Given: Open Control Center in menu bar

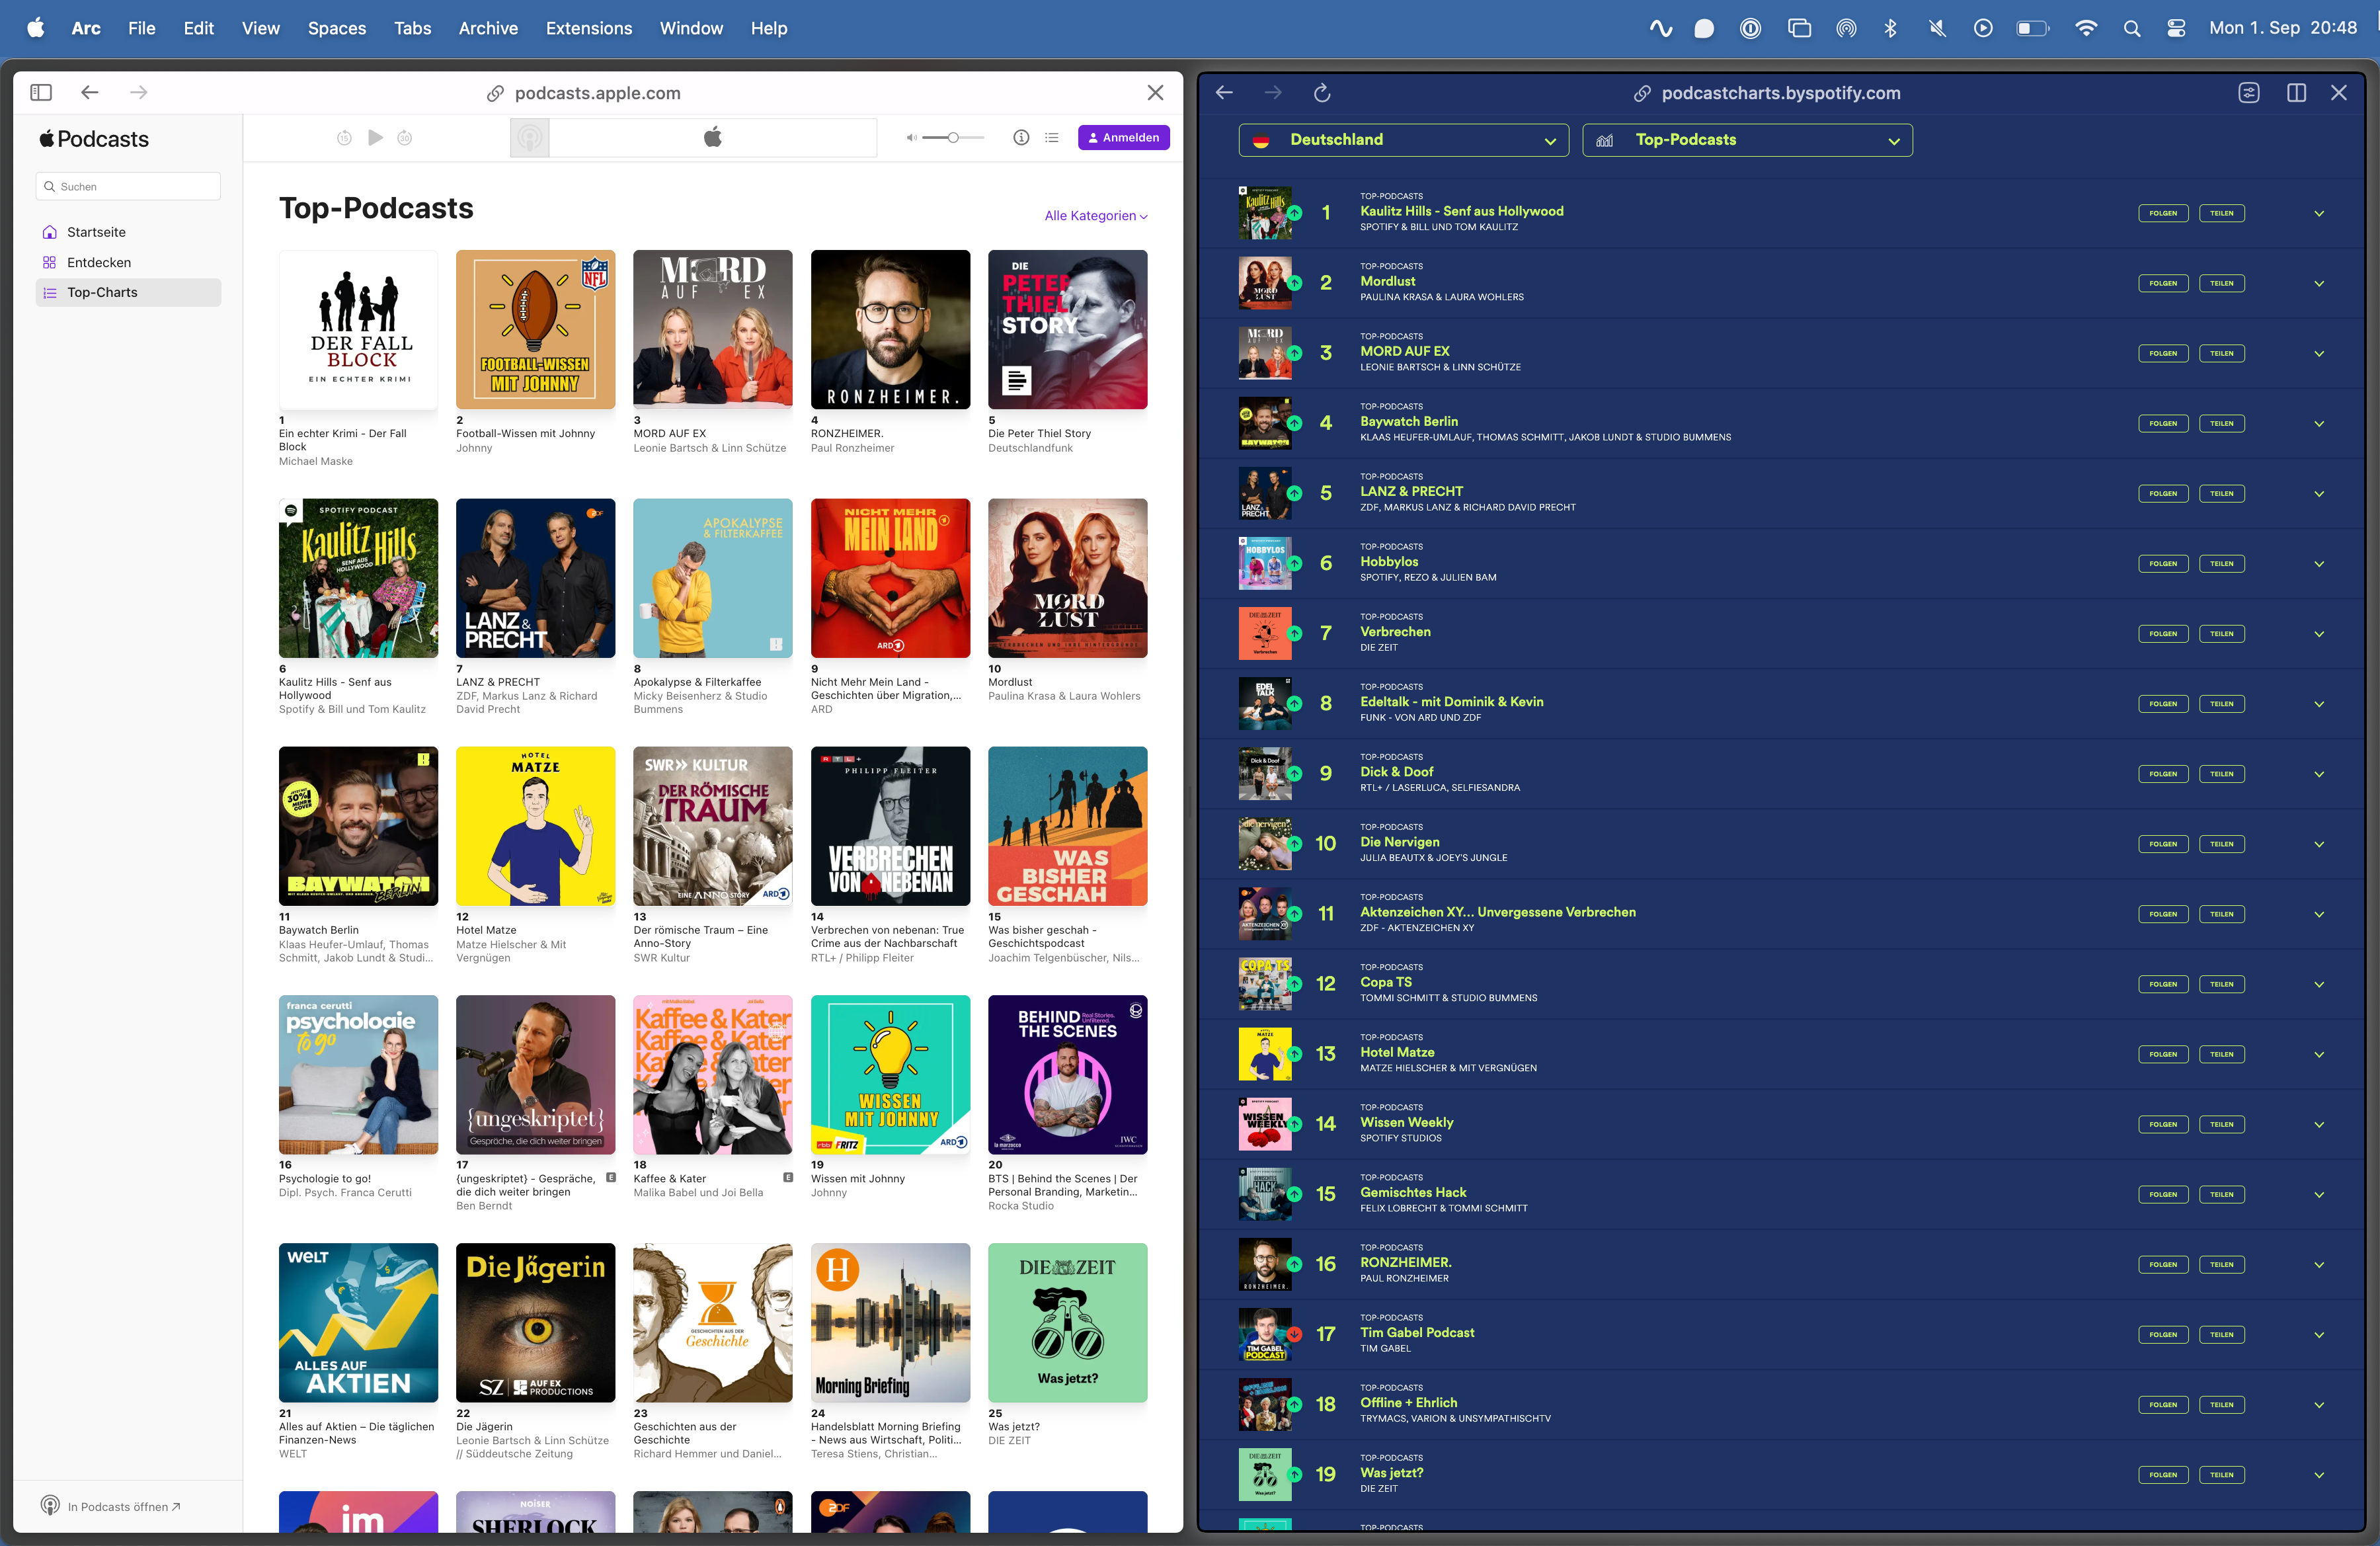Looking at the screenshot, I should point(2175,28).
